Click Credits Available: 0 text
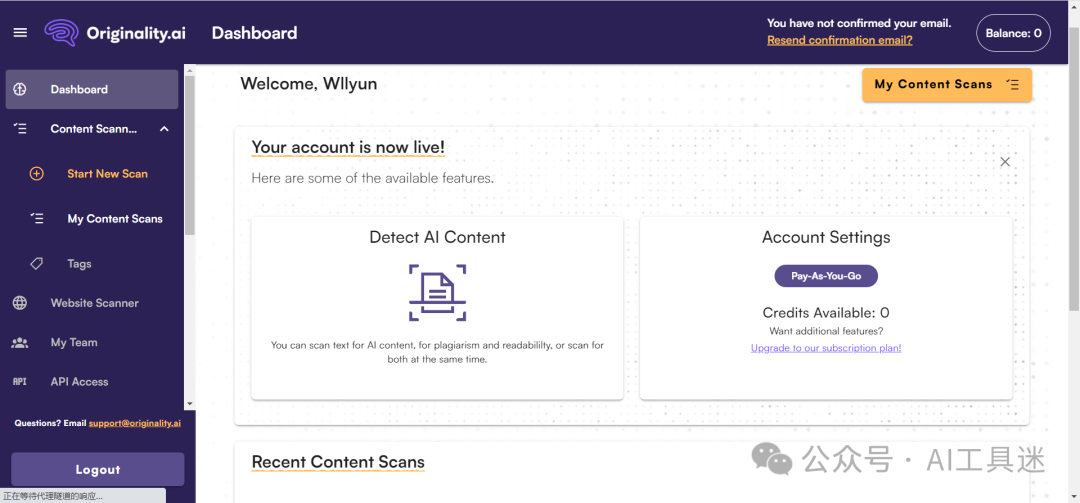 826,313
